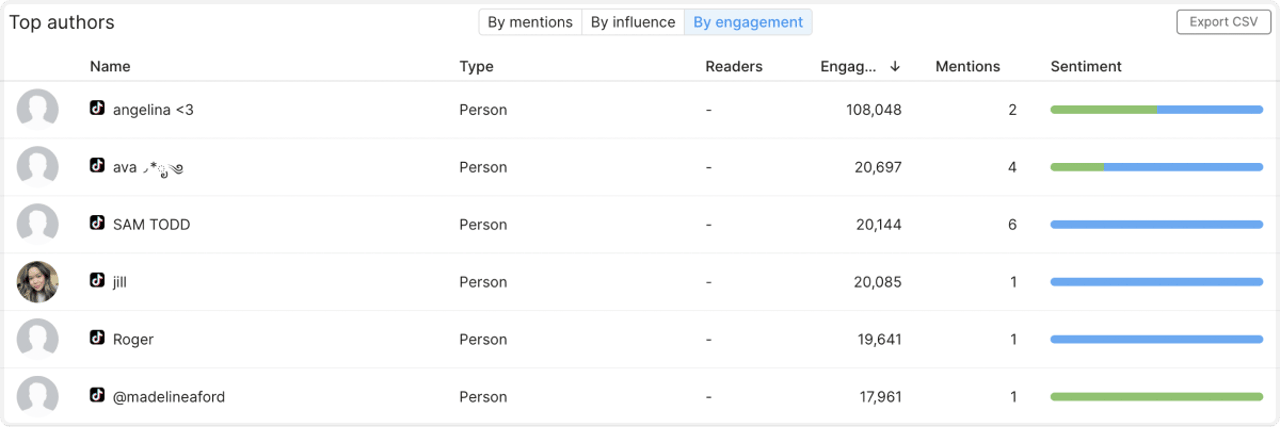Click TikTok icon beside angelina <3
1280x427 pixels.
97,109
